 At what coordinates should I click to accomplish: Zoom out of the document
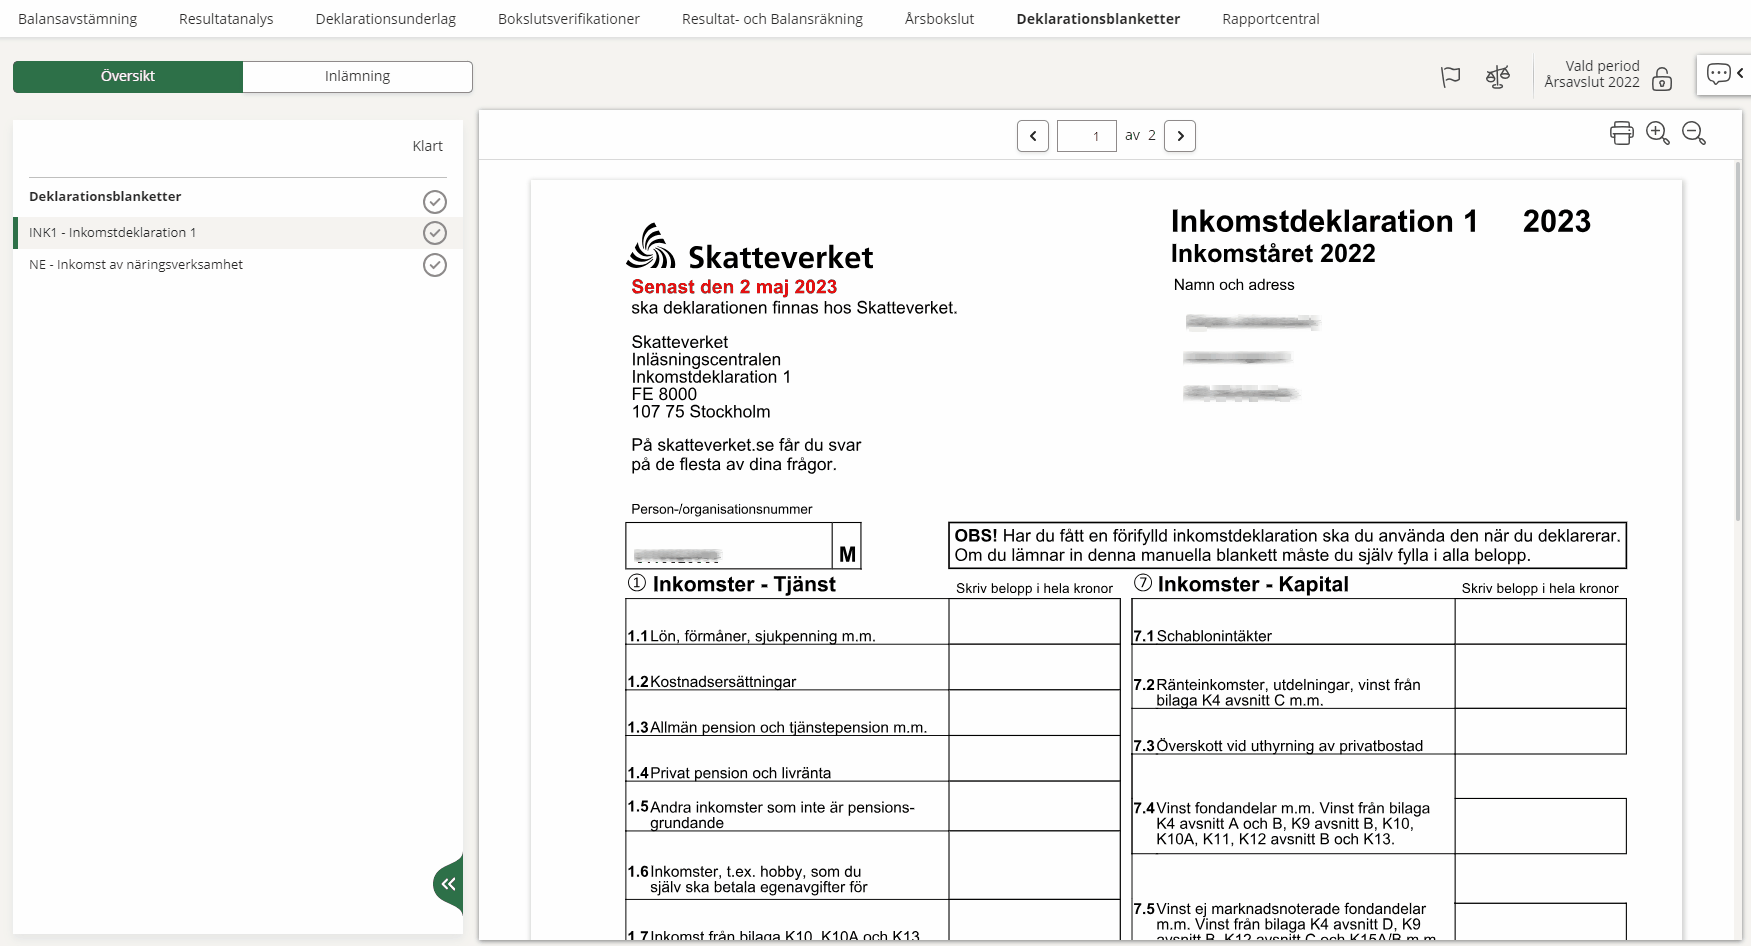tap(1693, 133)
